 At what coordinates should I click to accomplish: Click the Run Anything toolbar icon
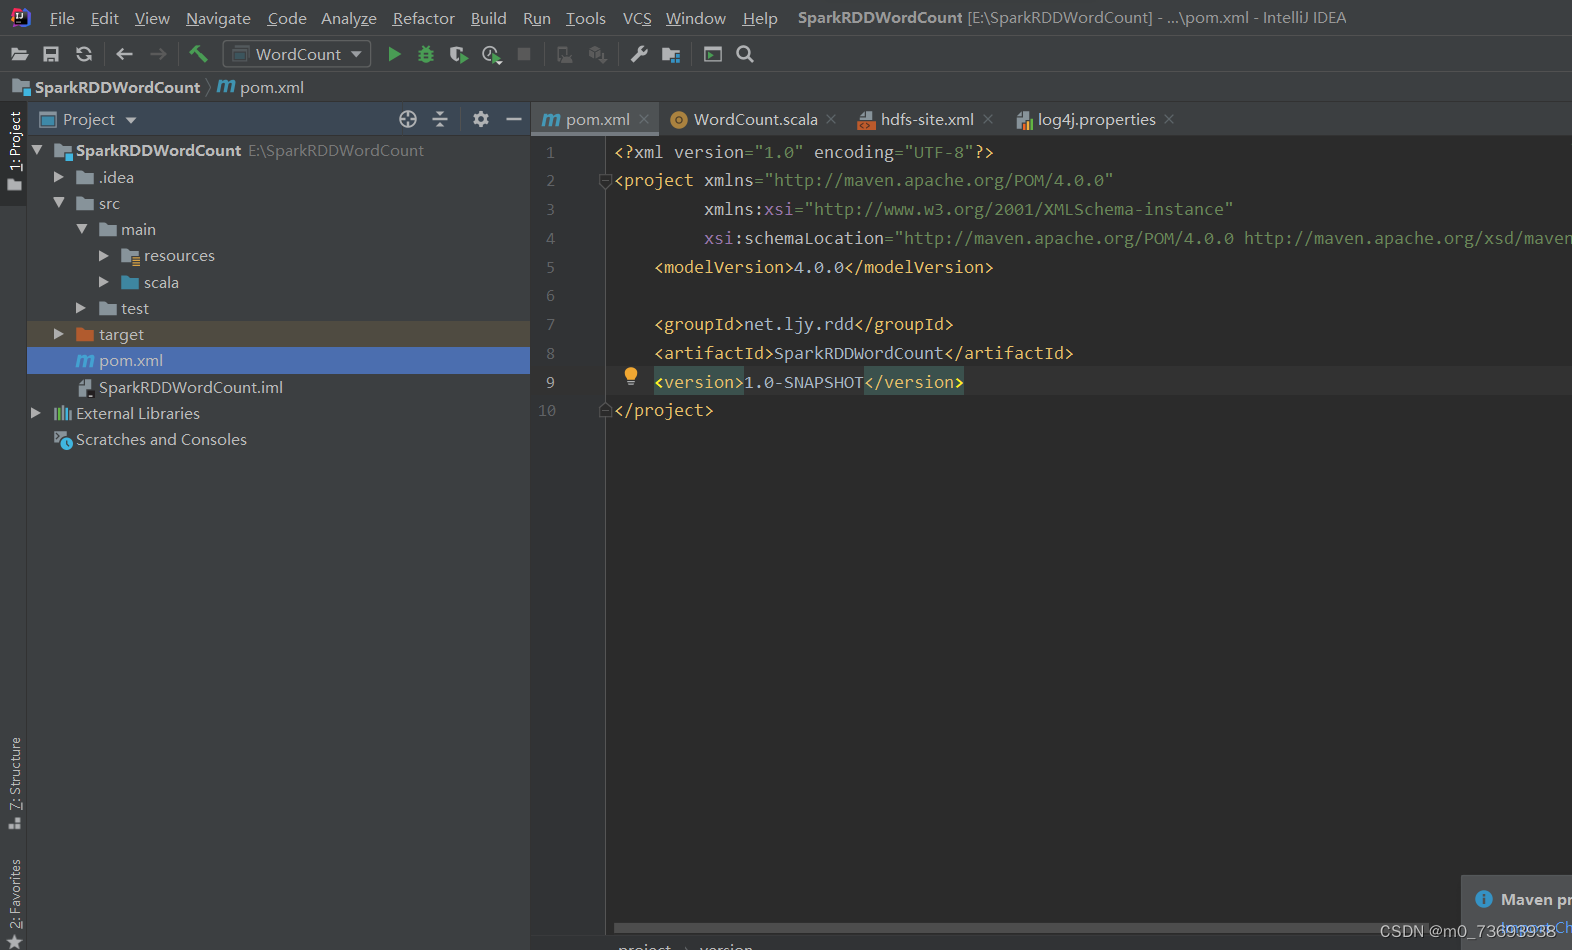[x=713, y=54]
